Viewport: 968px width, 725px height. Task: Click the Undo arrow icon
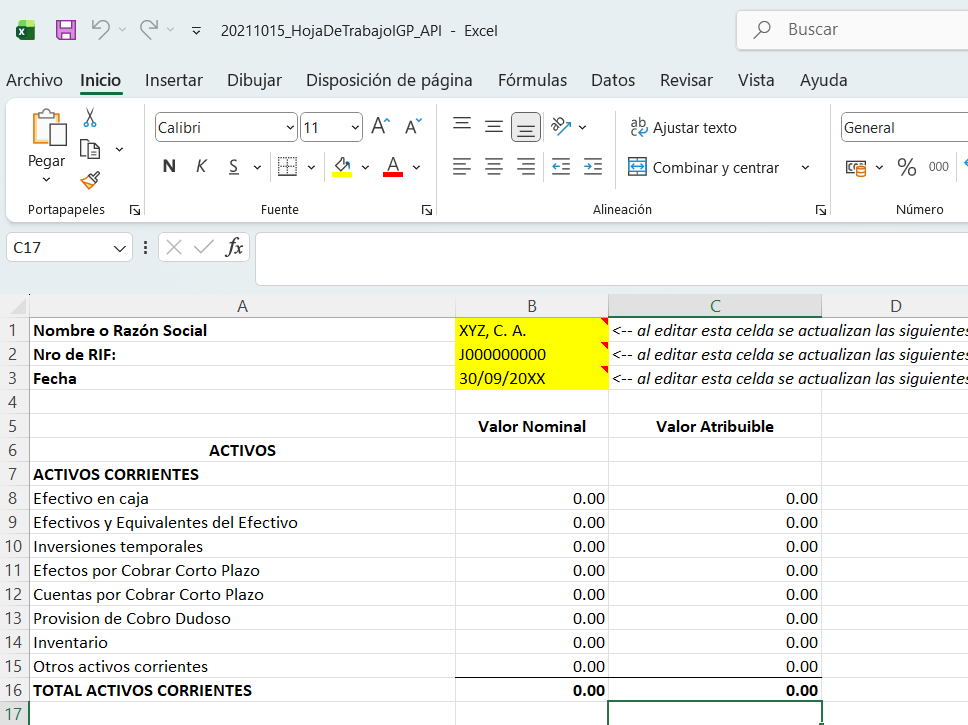[100, 30]
